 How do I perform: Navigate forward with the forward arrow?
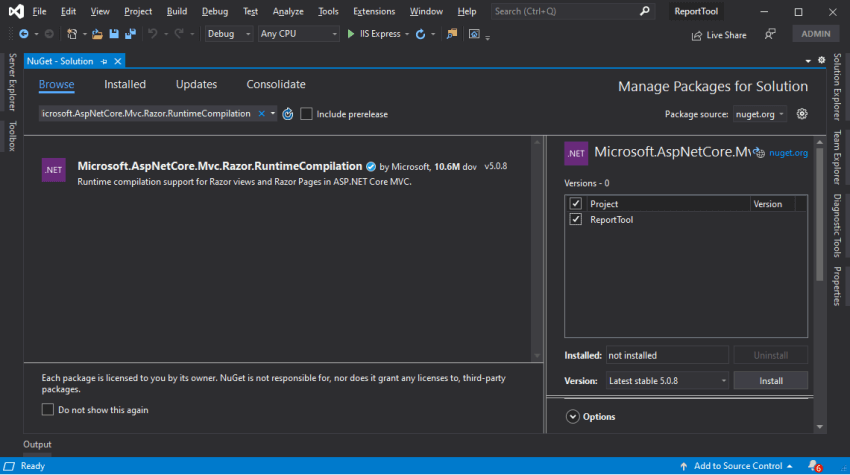pos(49,34)
